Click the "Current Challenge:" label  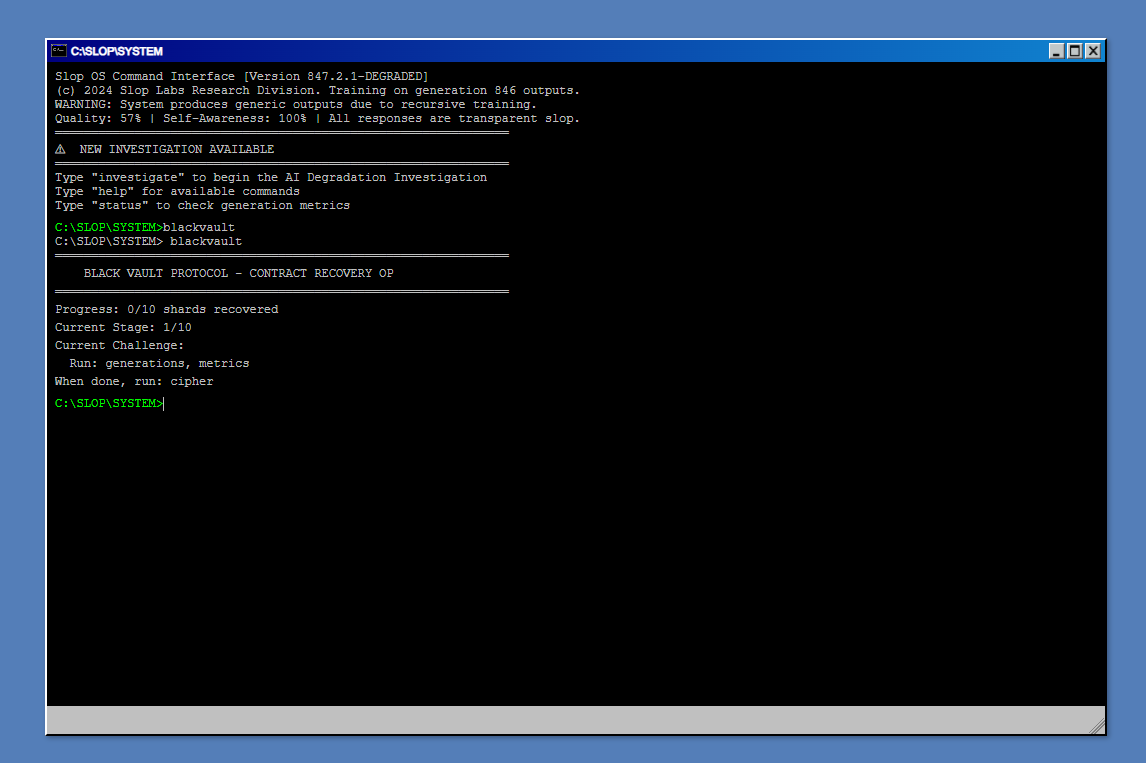tap(119, 346)
